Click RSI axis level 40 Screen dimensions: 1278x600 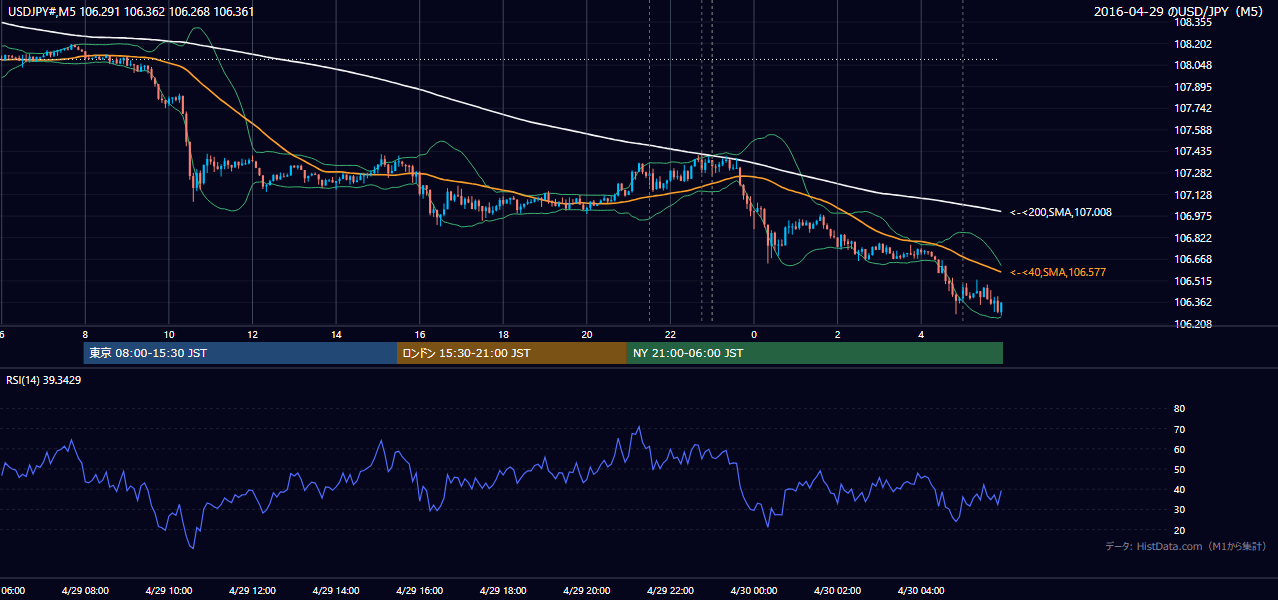[x=1179, y=489]
